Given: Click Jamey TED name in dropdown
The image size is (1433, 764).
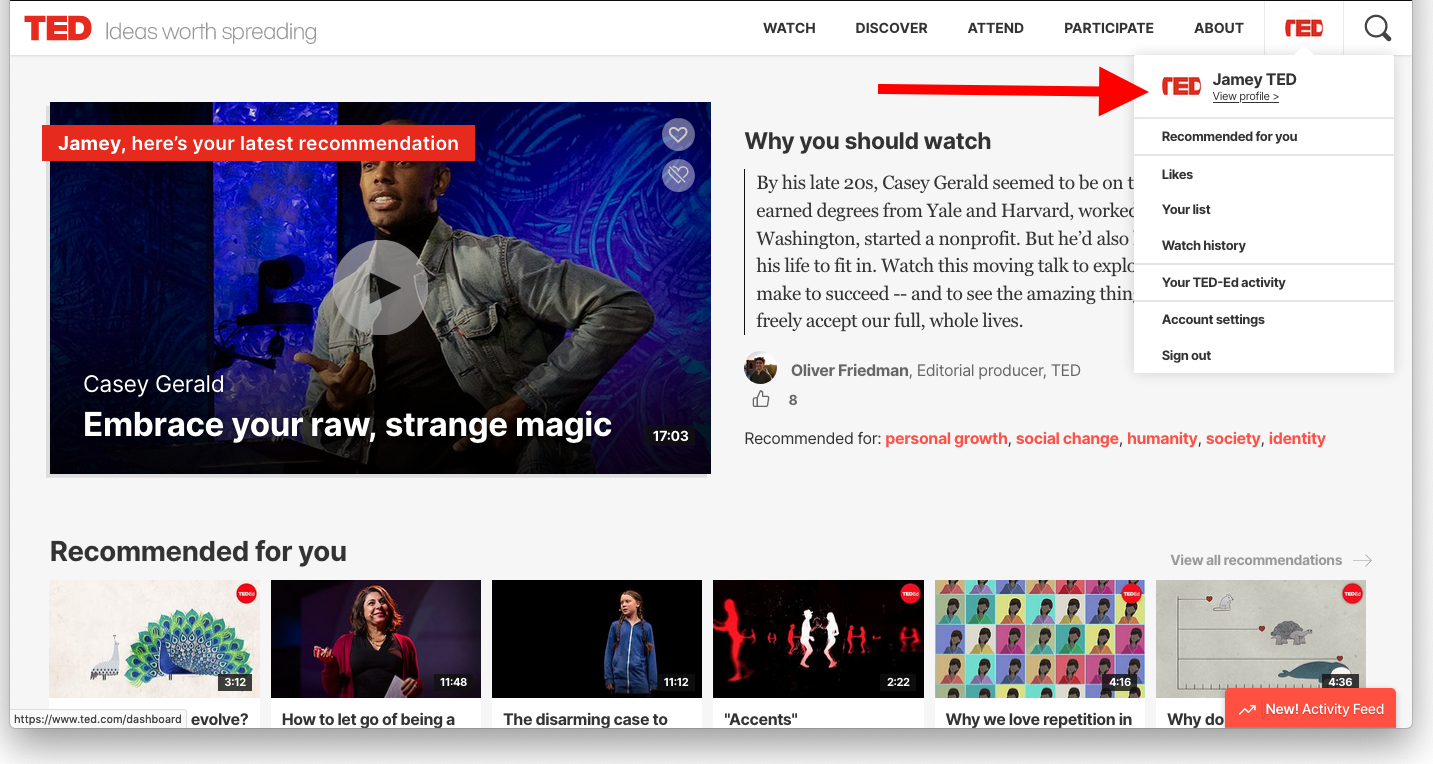Looking at the screenshot, I should [x=1254, y=79].
